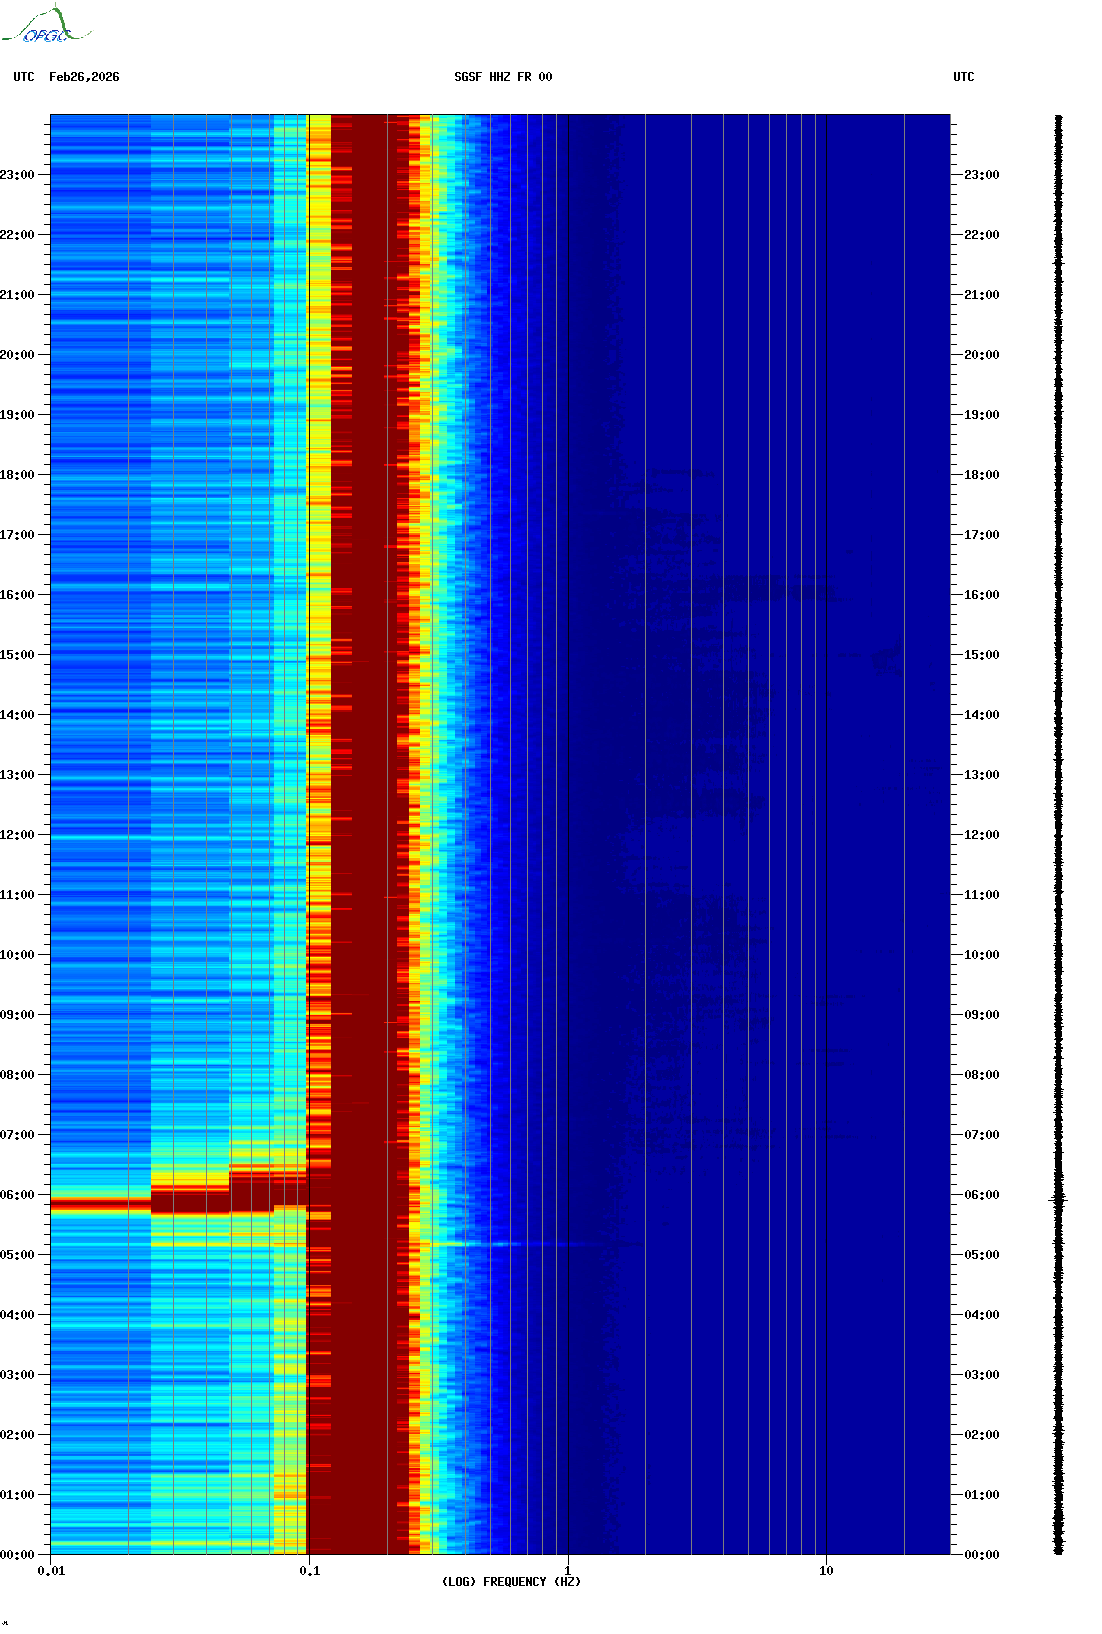
Task: Click the left 22:00 time label
Action: pyautogui.click(x=17, y=235)
